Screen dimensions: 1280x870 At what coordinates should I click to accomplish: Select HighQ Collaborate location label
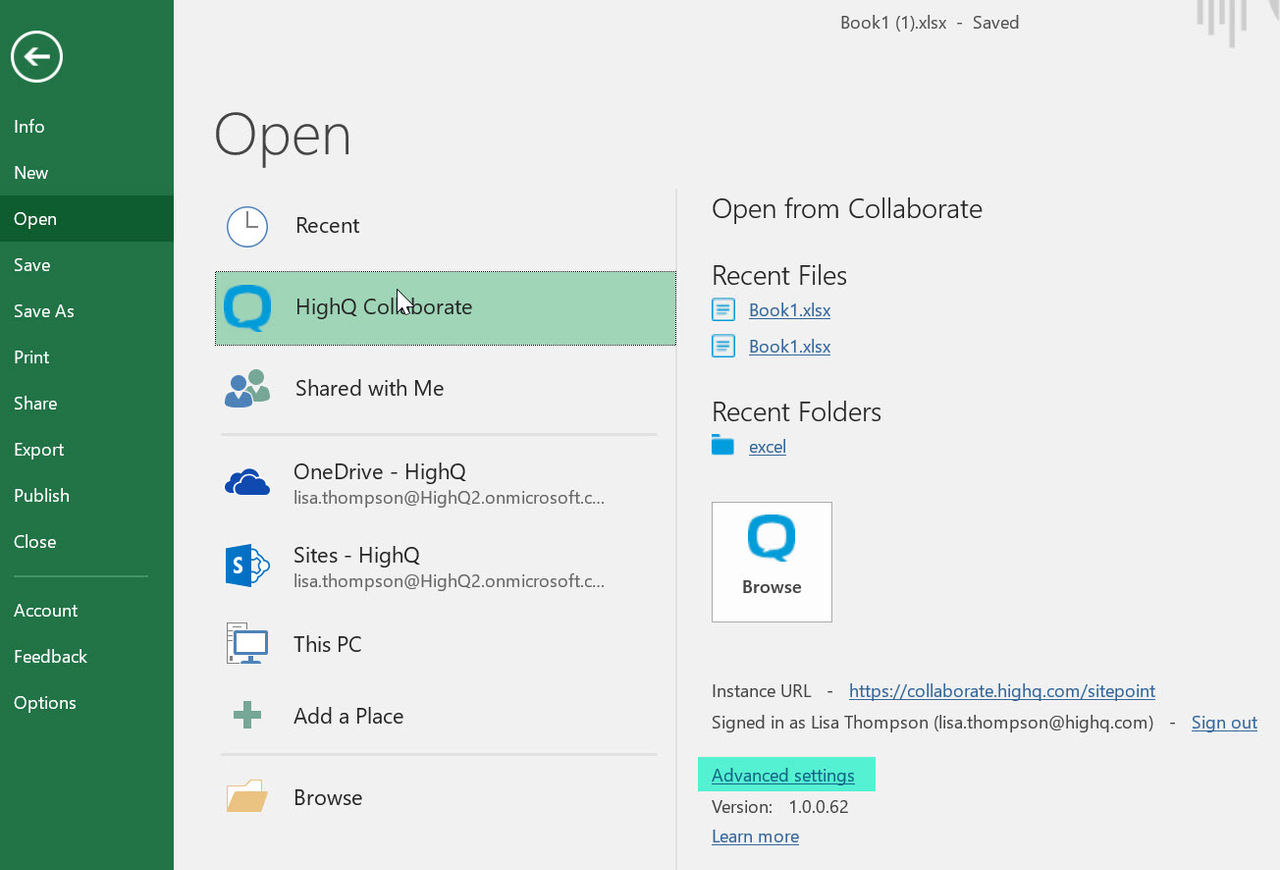[x=384, y=307]
